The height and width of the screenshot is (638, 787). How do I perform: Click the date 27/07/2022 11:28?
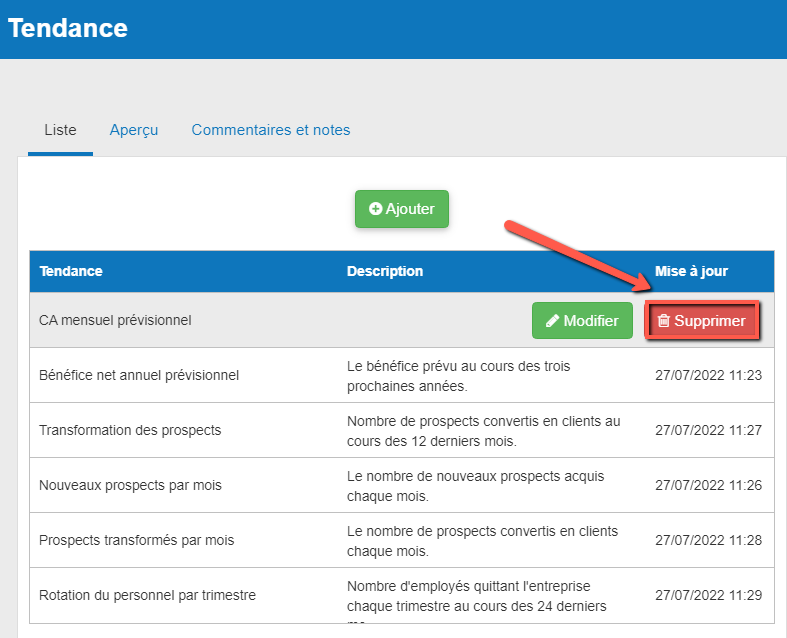coord(708,540)
